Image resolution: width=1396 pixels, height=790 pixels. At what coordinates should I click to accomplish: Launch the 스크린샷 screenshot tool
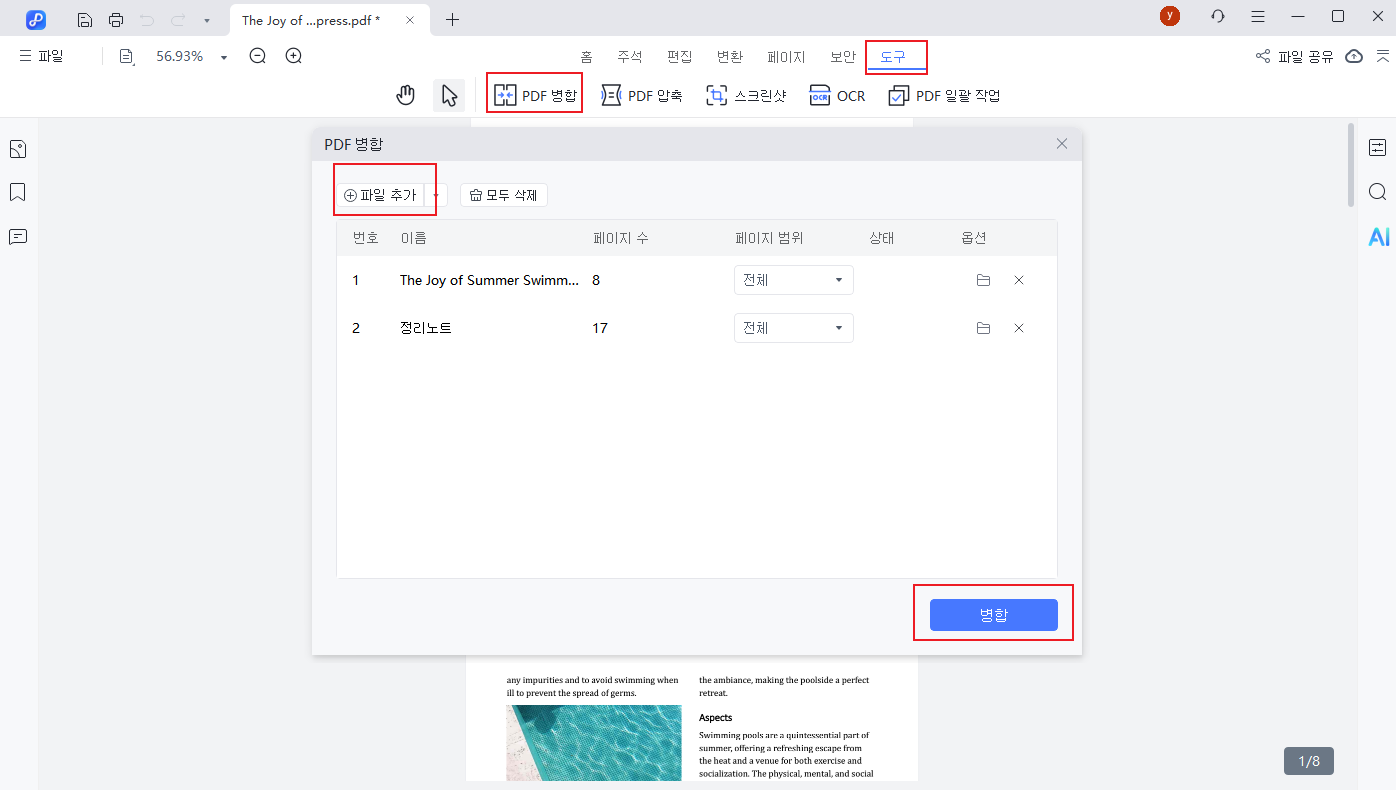746,95
